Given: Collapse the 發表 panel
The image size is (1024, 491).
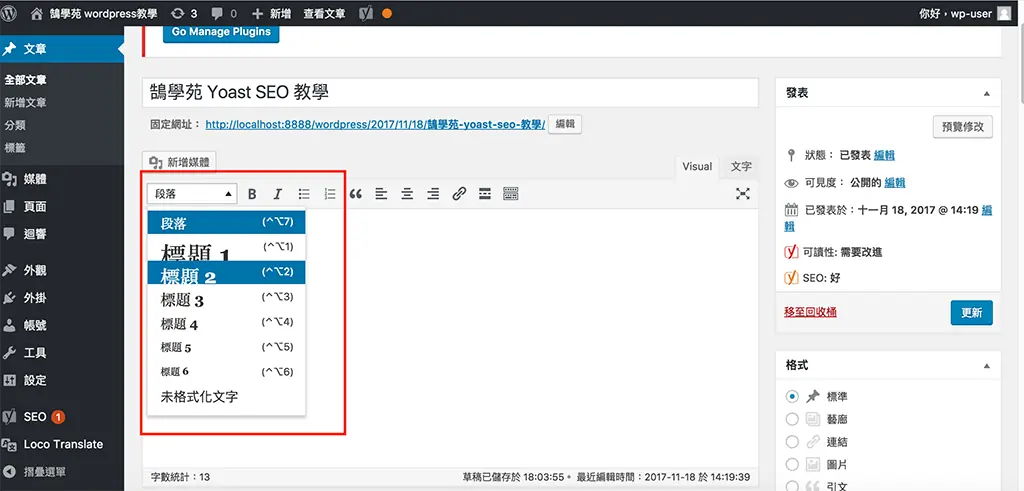Looking at the screenshot, I should [x=986, y=93].
